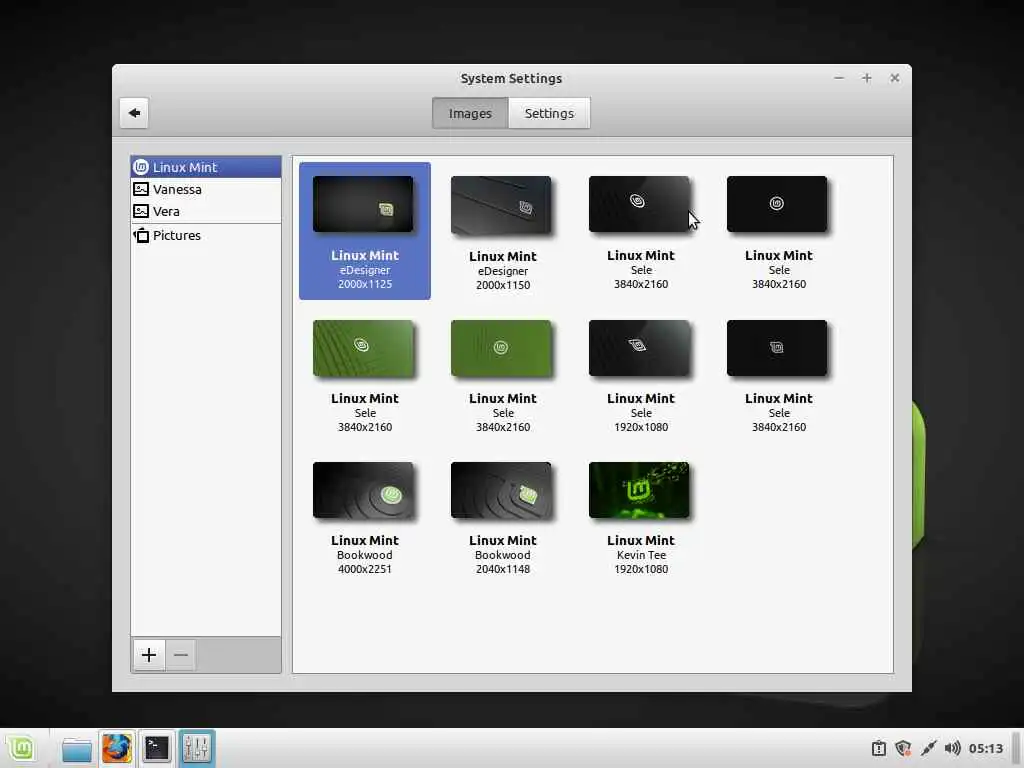Select eDesigner 2000x1125 wallpaper thumbnail
The image size is (1024, 768).
(x=363, y=204)
